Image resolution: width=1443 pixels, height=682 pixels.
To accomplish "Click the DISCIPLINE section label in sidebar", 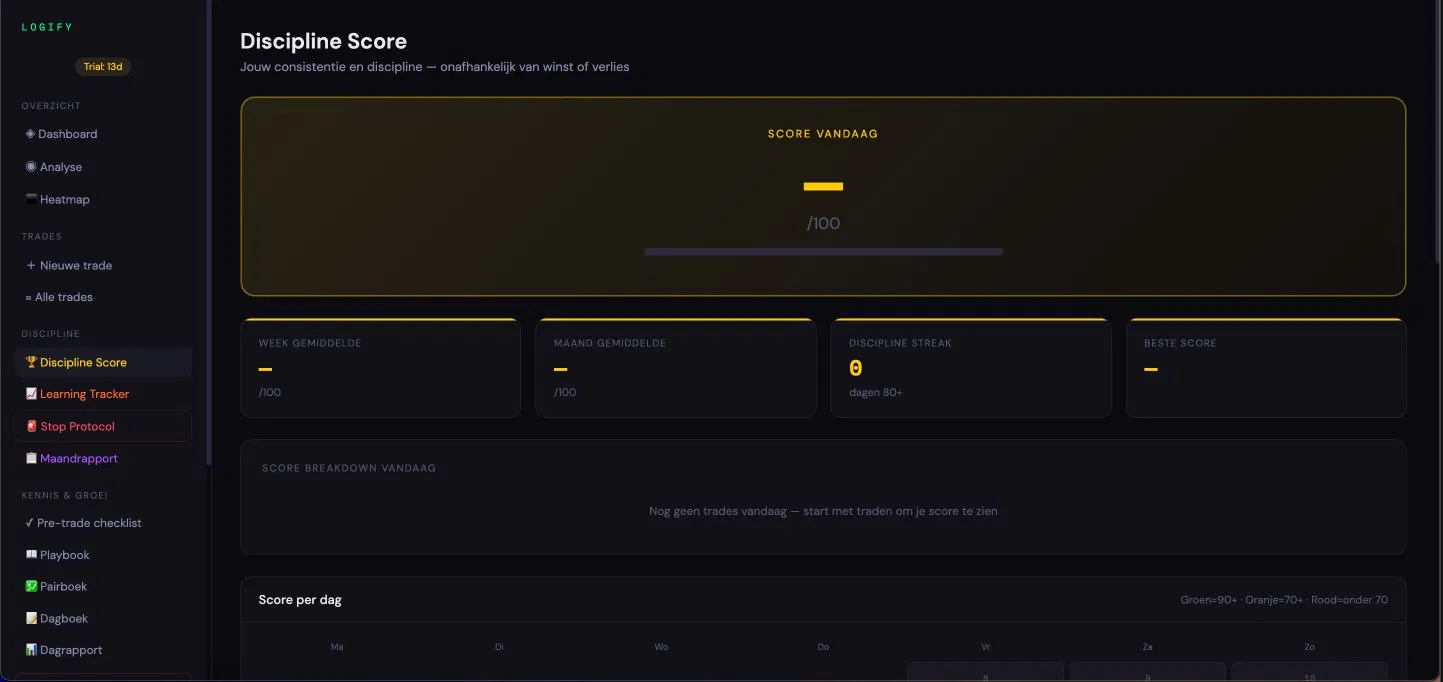I will (51, 334).
